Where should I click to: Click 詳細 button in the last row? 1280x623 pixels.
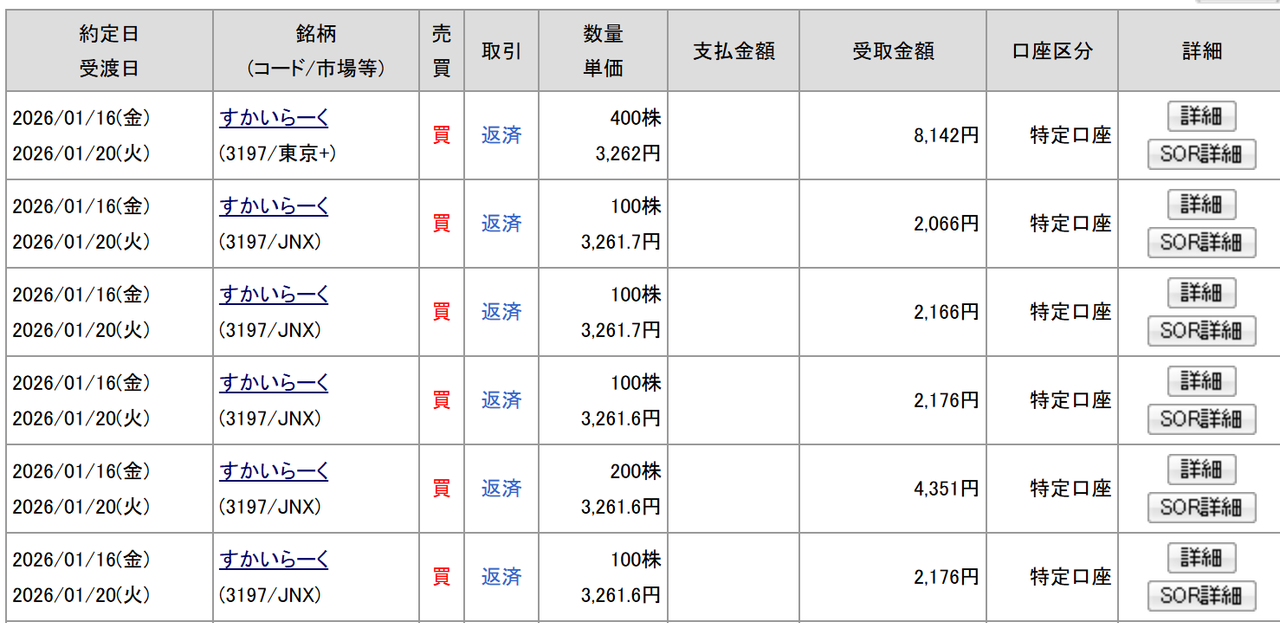1201,556
